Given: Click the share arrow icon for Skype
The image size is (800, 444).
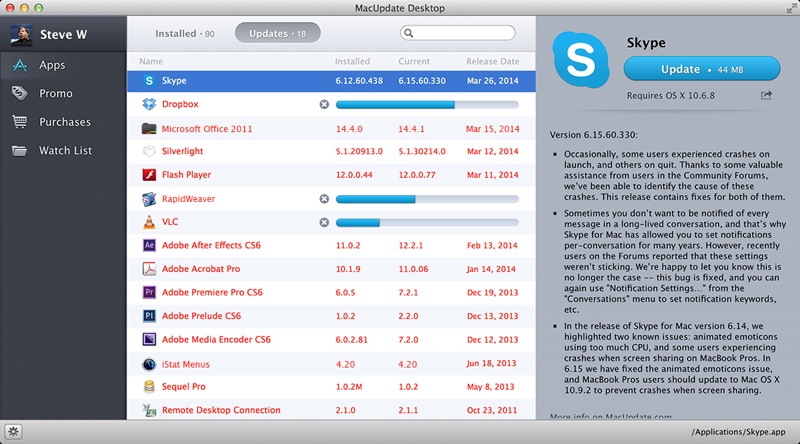Looking at the screenshot, I should [x=766, y=95].
